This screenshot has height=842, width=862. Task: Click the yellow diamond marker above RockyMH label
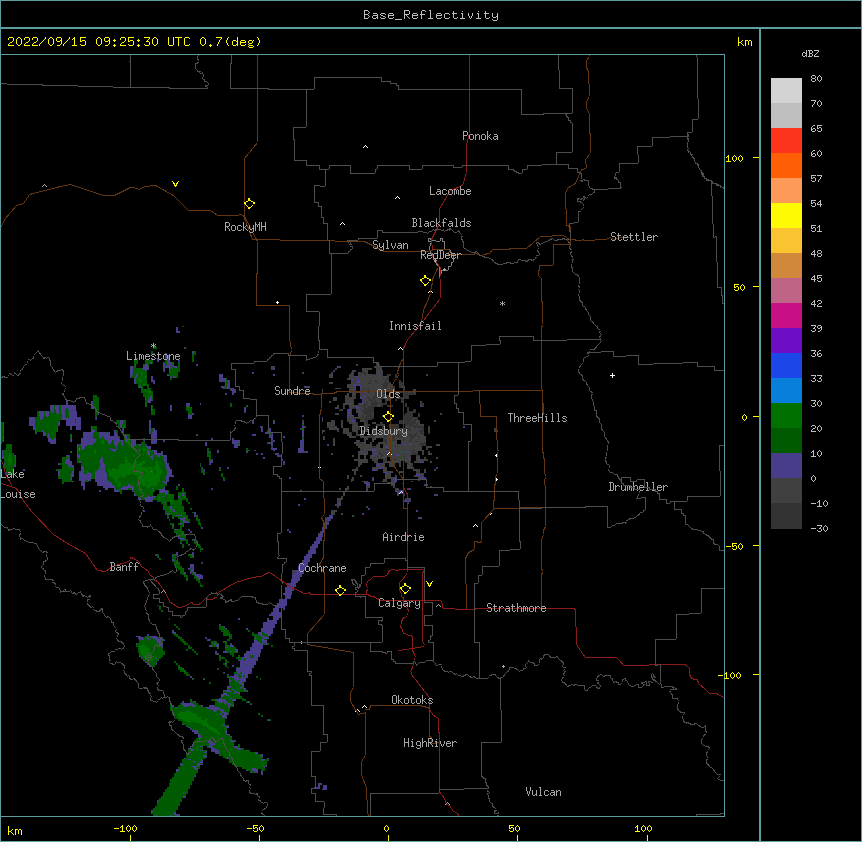tap(249, 204)
